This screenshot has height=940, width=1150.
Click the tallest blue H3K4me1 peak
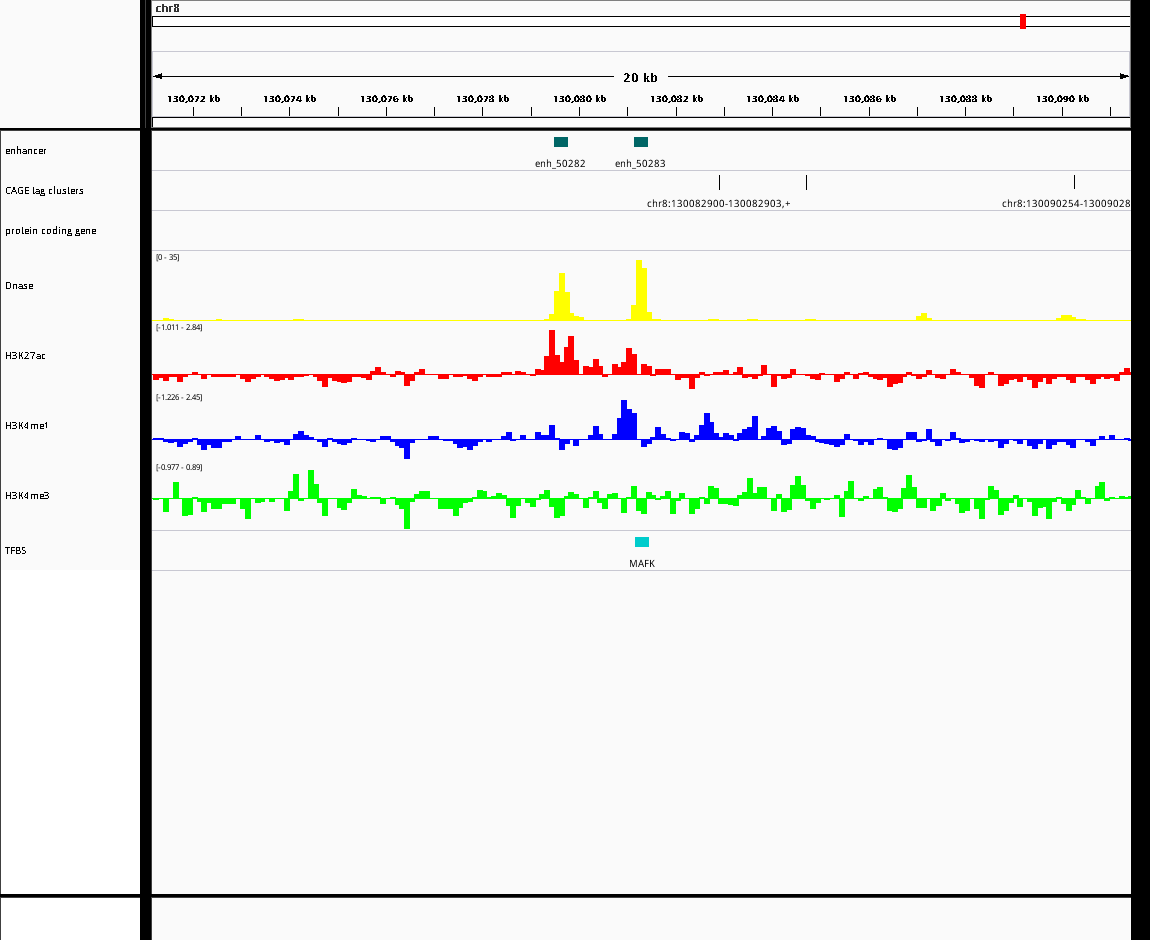(624, 419)
